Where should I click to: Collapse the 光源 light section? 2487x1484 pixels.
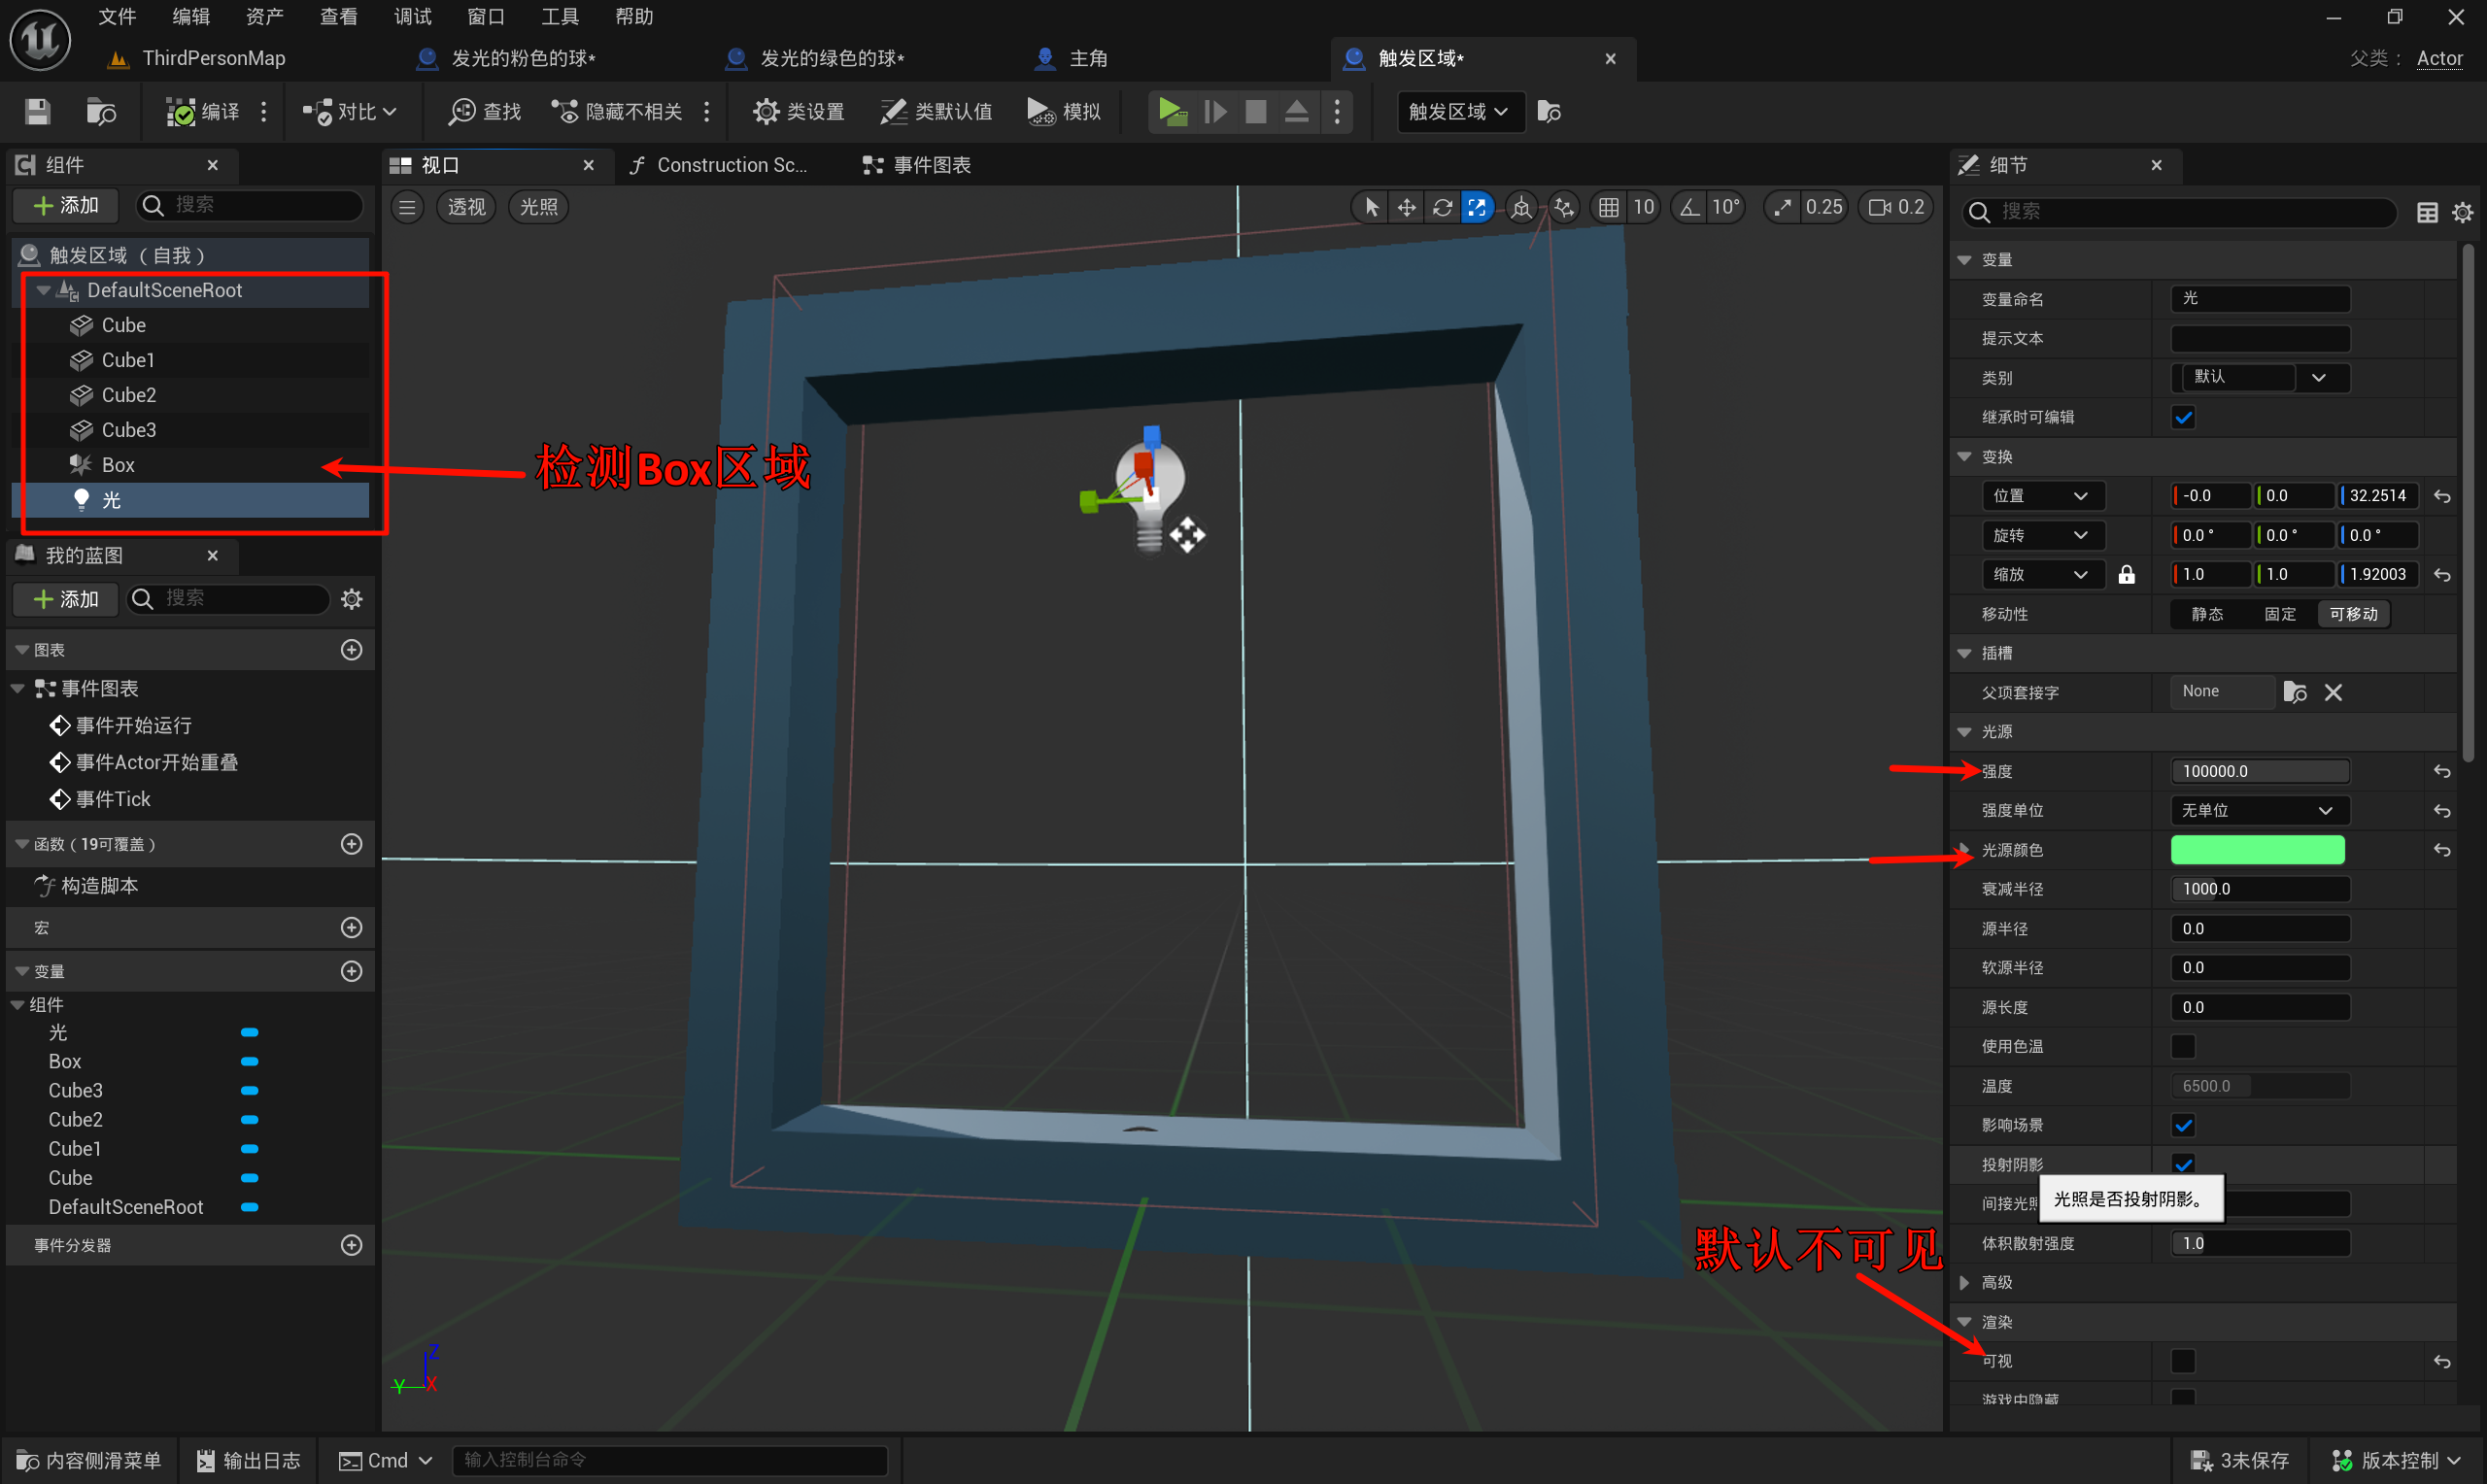[x=1964, y=732]
